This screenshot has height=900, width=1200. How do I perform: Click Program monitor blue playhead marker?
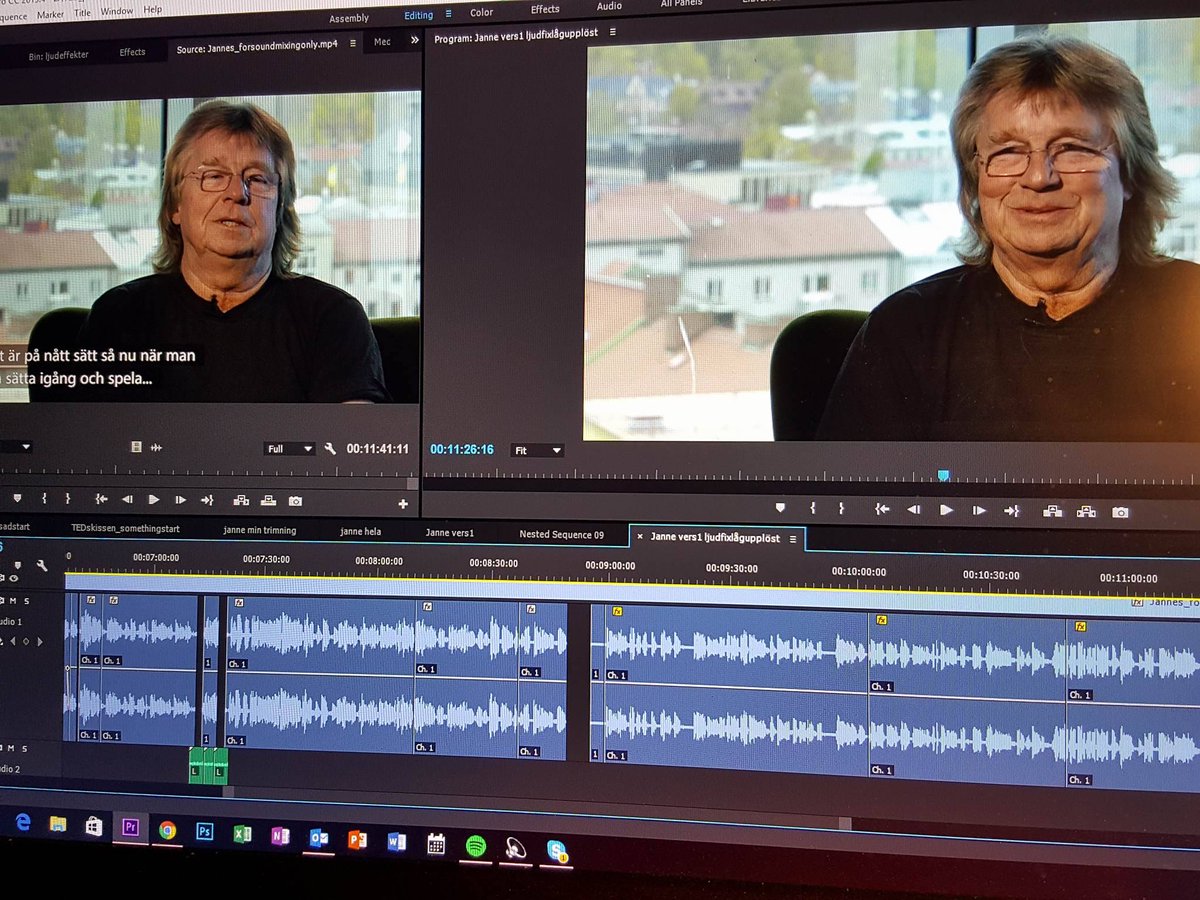pyautogui.click(x=942, y=476)
